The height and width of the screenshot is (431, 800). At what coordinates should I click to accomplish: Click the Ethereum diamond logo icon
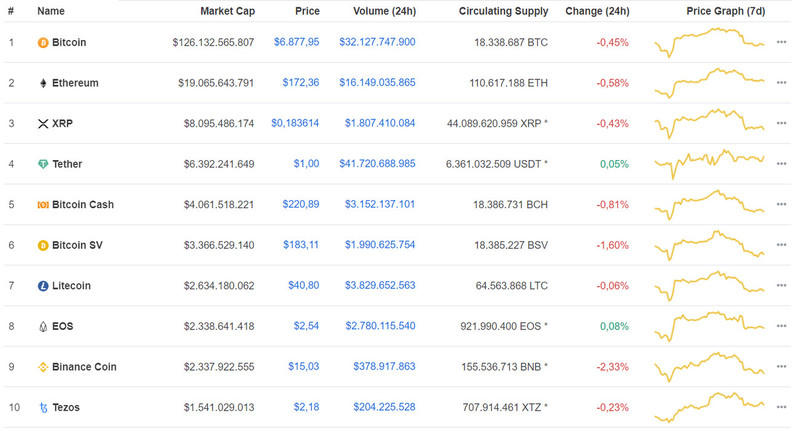(x=42, y=83)
